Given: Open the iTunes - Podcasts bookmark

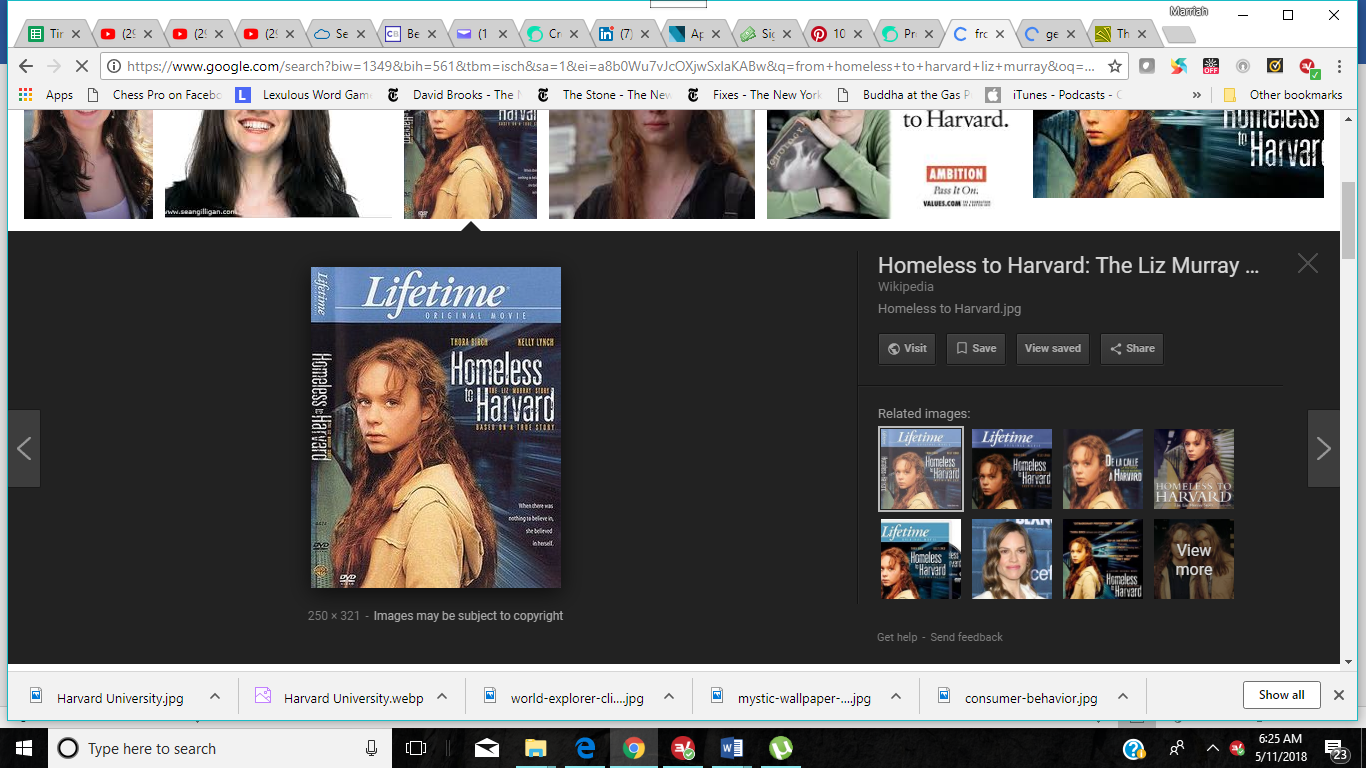Looking at the screenshot, I should 1054,95.
